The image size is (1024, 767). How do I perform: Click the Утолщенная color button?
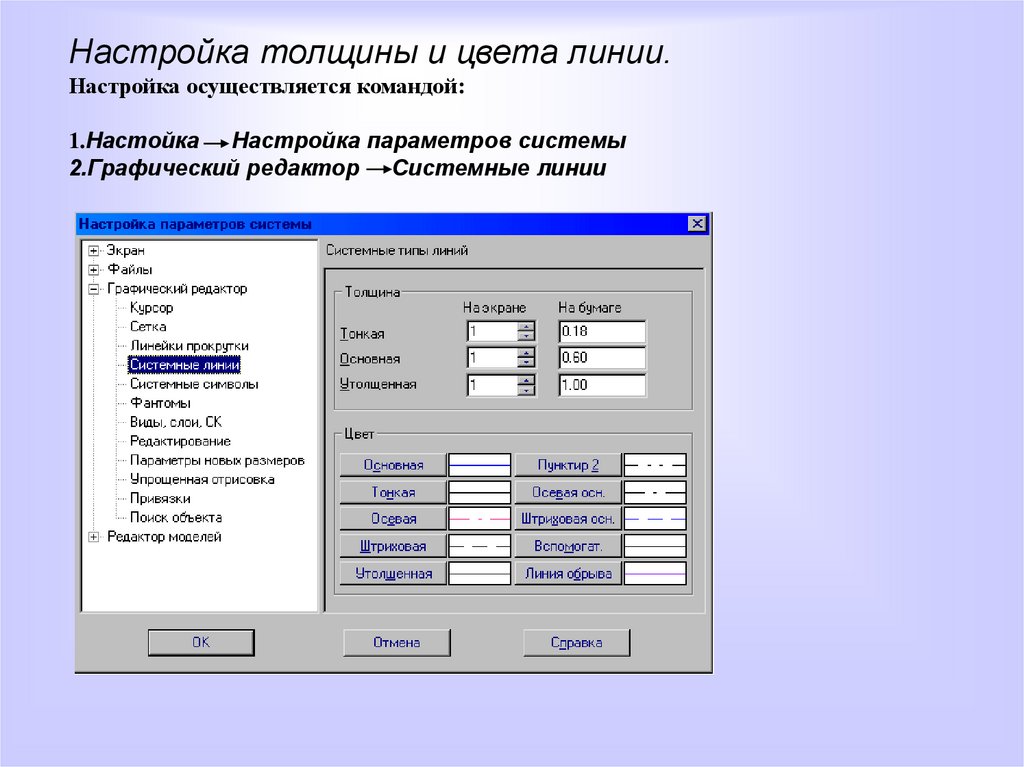tap(393, 574)
